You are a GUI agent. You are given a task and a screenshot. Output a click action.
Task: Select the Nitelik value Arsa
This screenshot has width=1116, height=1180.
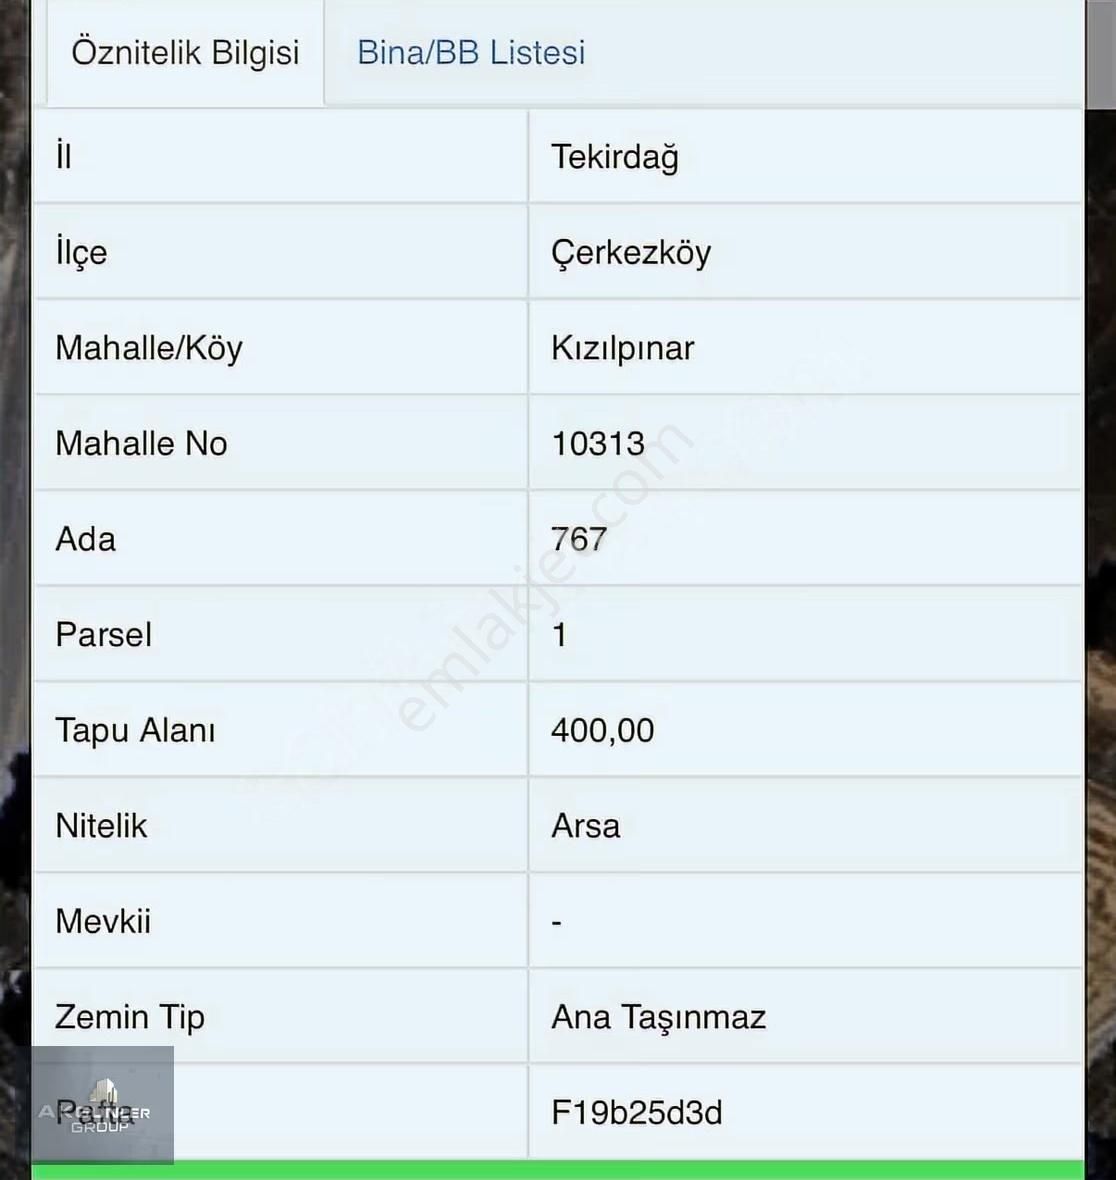click(586, 826)
